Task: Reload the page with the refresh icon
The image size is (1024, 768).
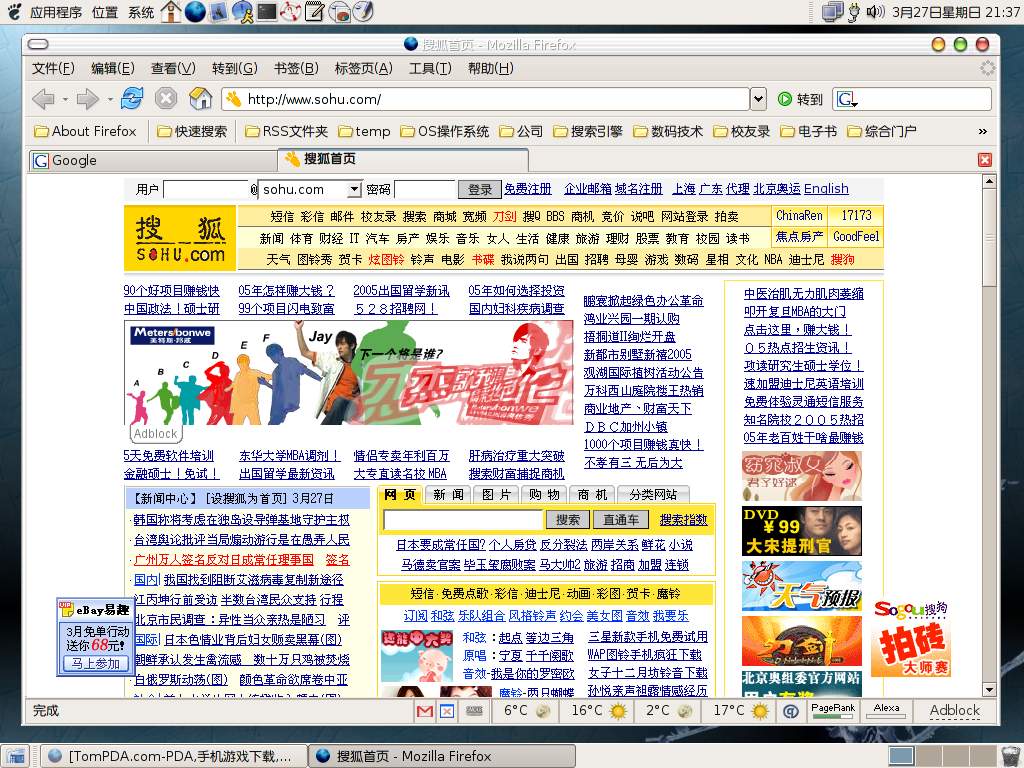Action: click(x=132, y=99)
